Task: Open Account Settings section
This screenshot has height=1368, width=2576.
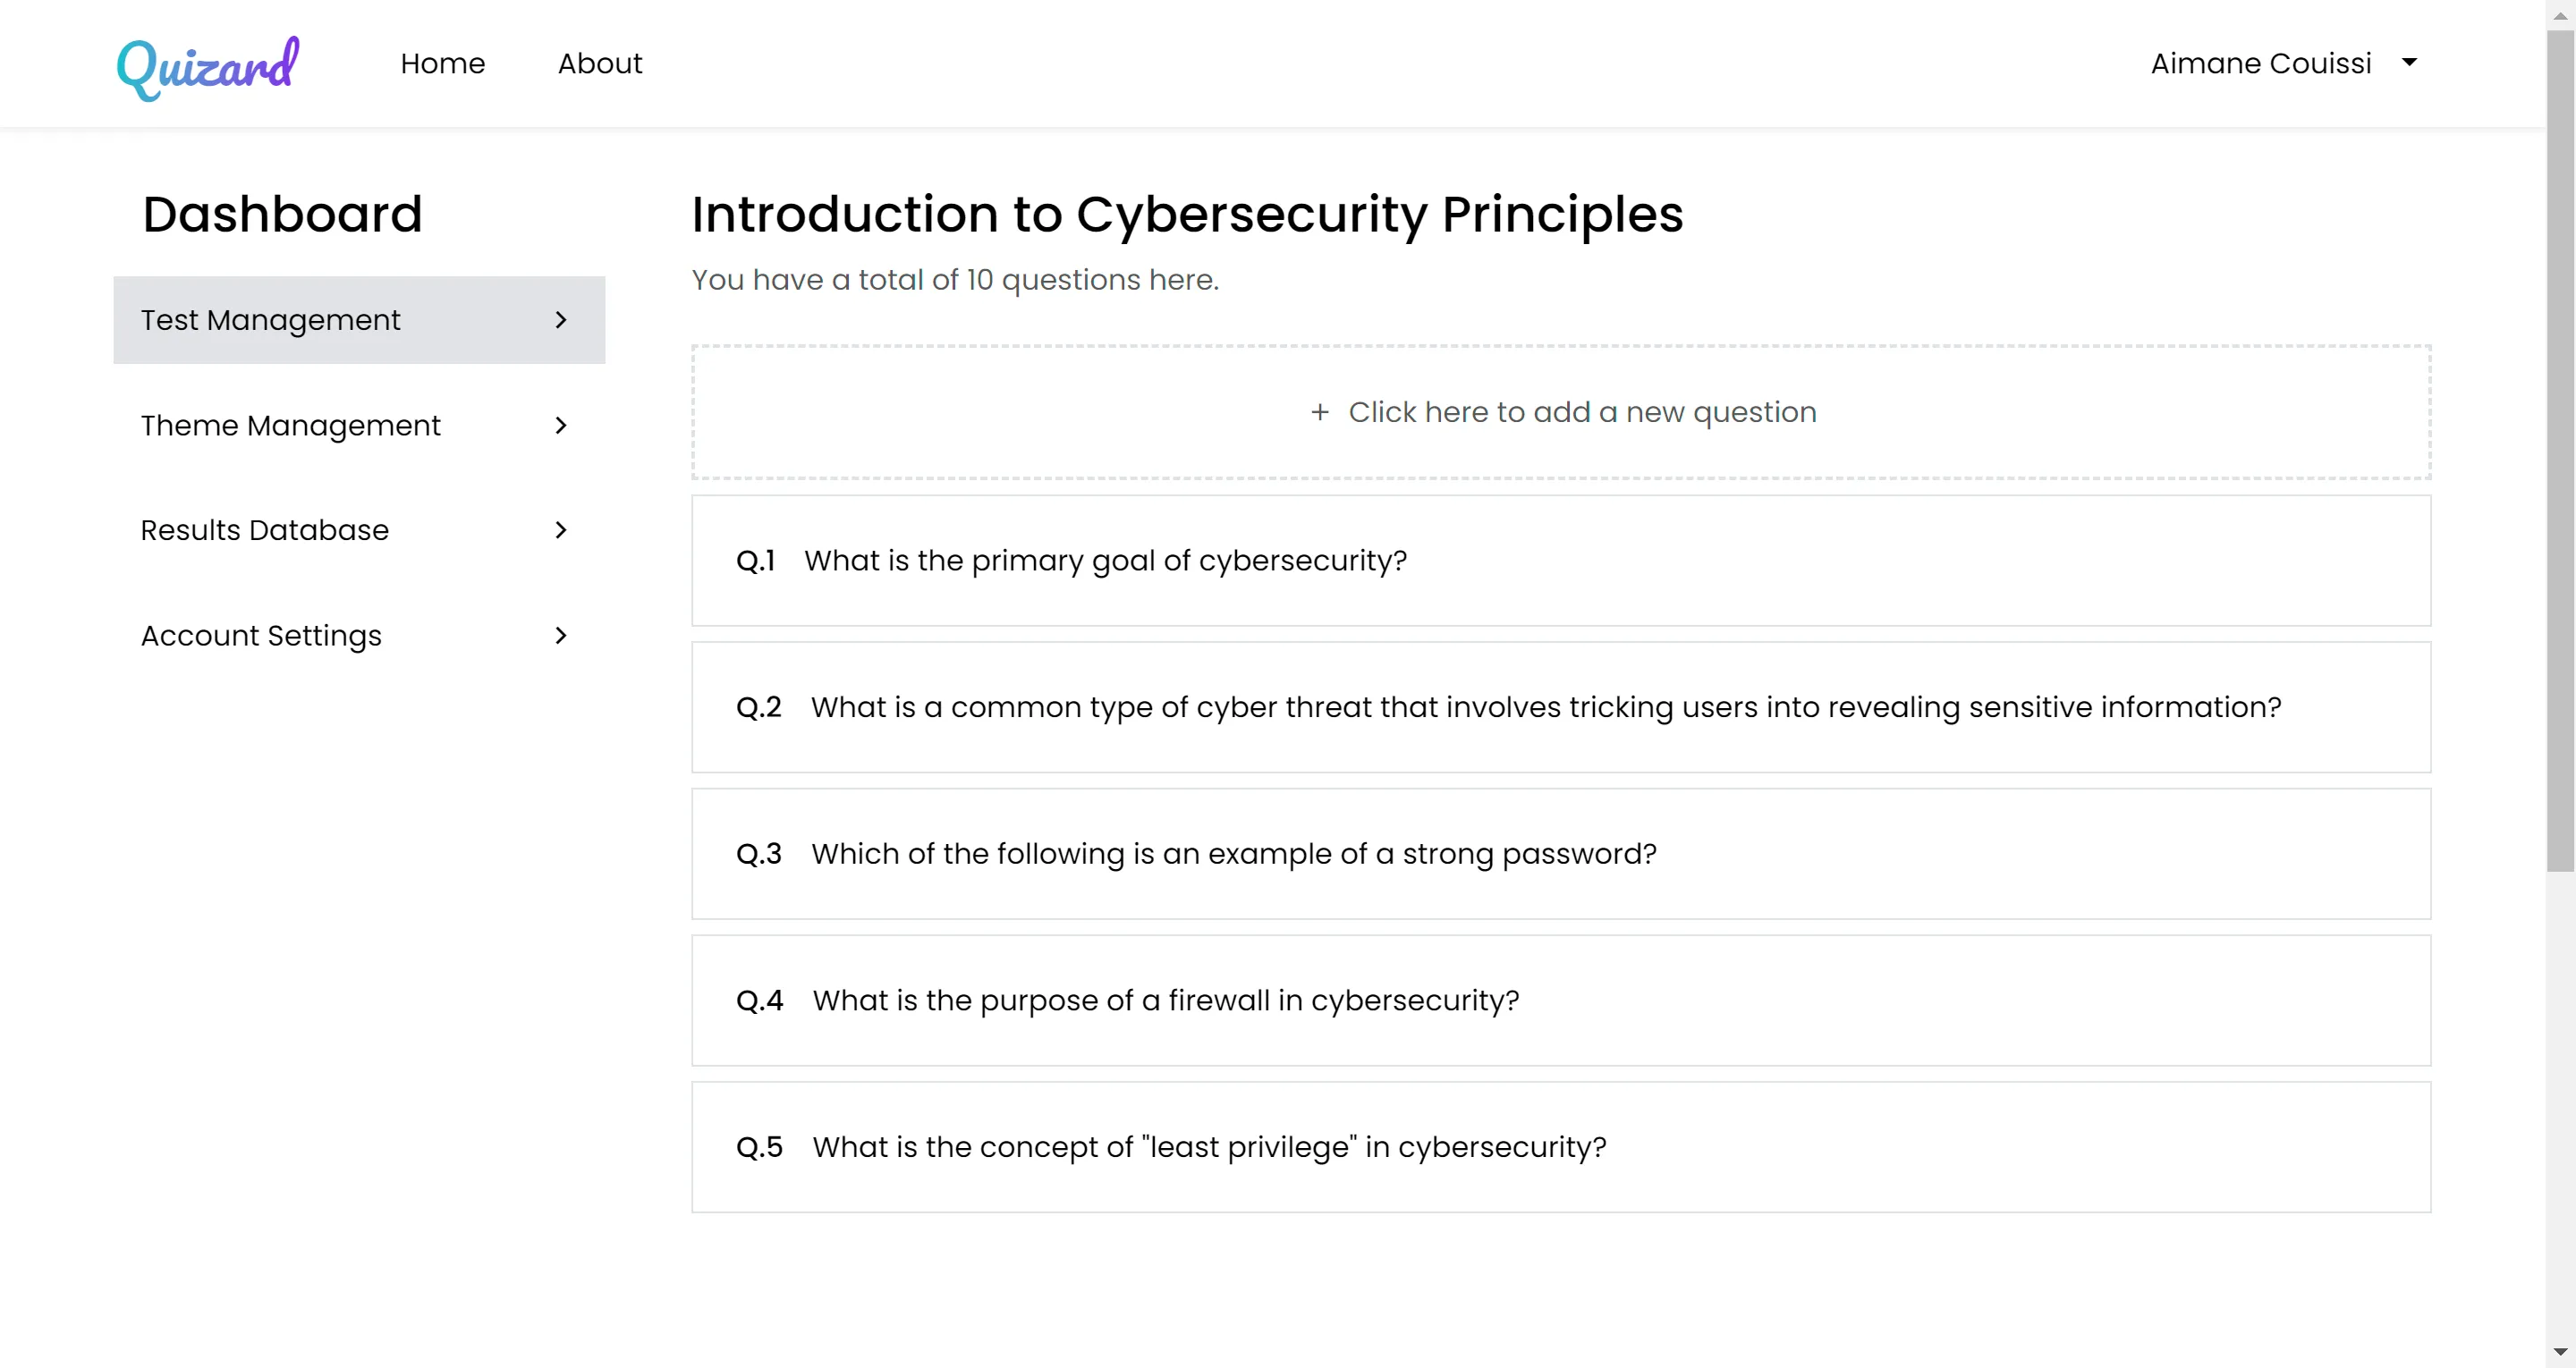Action: tap(359, 635)
